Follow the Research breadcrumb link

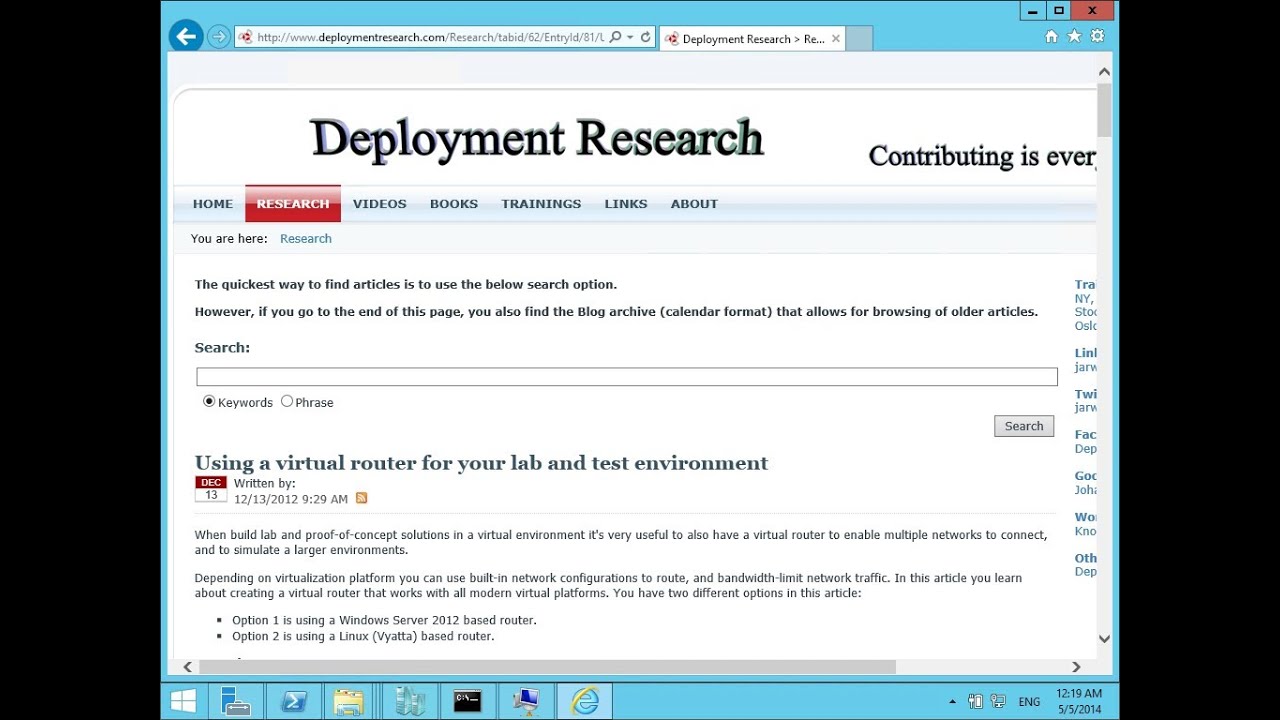(x=306, y=239)
